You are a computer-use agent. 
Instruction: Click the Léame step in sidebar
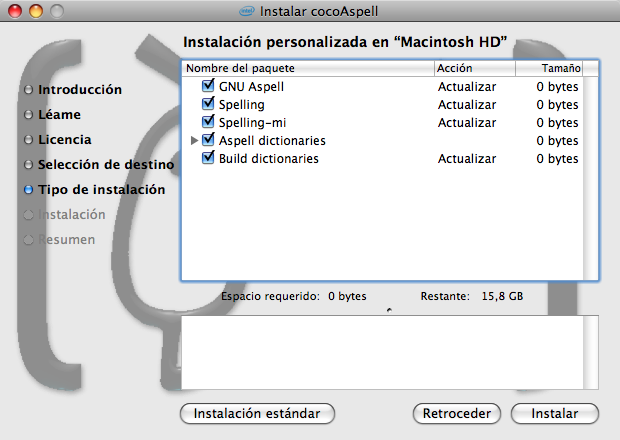[x=59, y=115]
